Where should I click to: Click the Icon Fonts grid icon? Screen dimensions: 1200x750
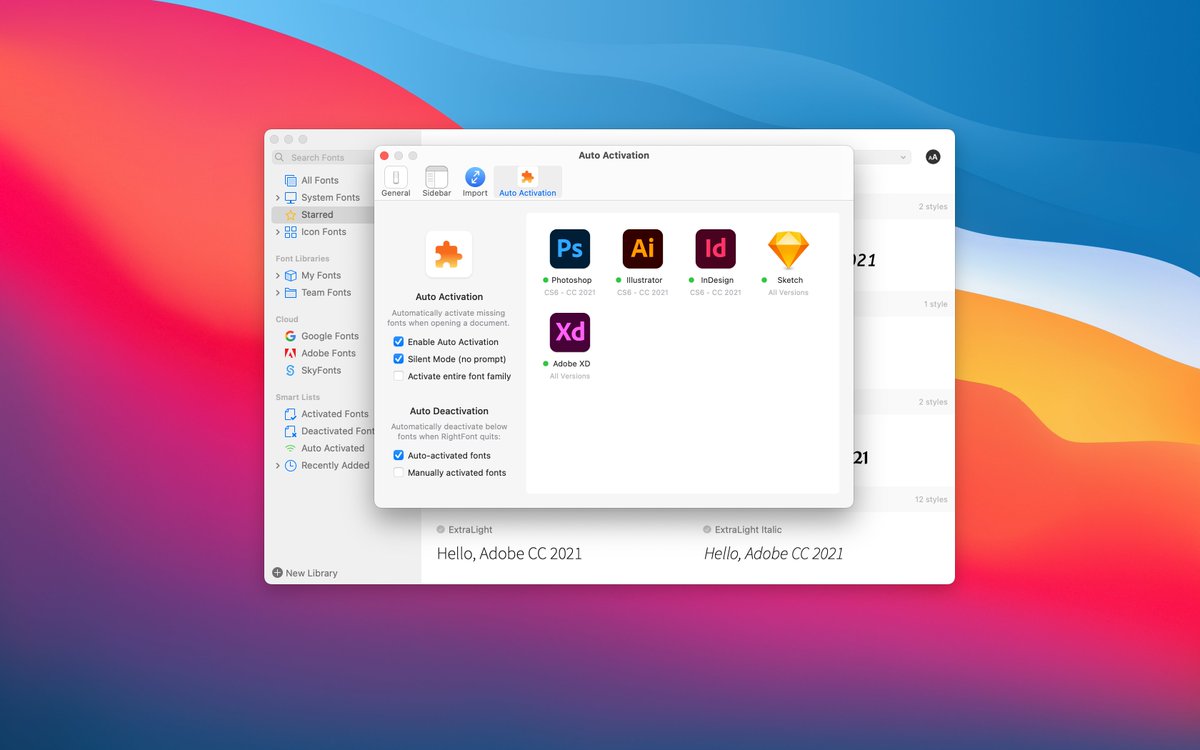tap(291, 231)
